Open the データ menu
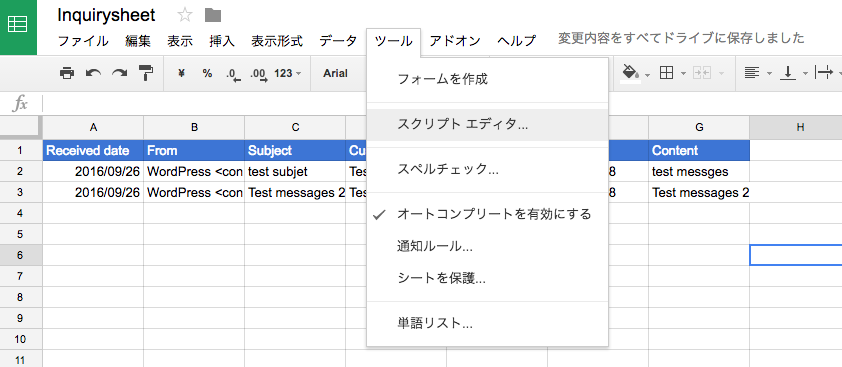This screenshot has height=367, width=842. [338, 41]
